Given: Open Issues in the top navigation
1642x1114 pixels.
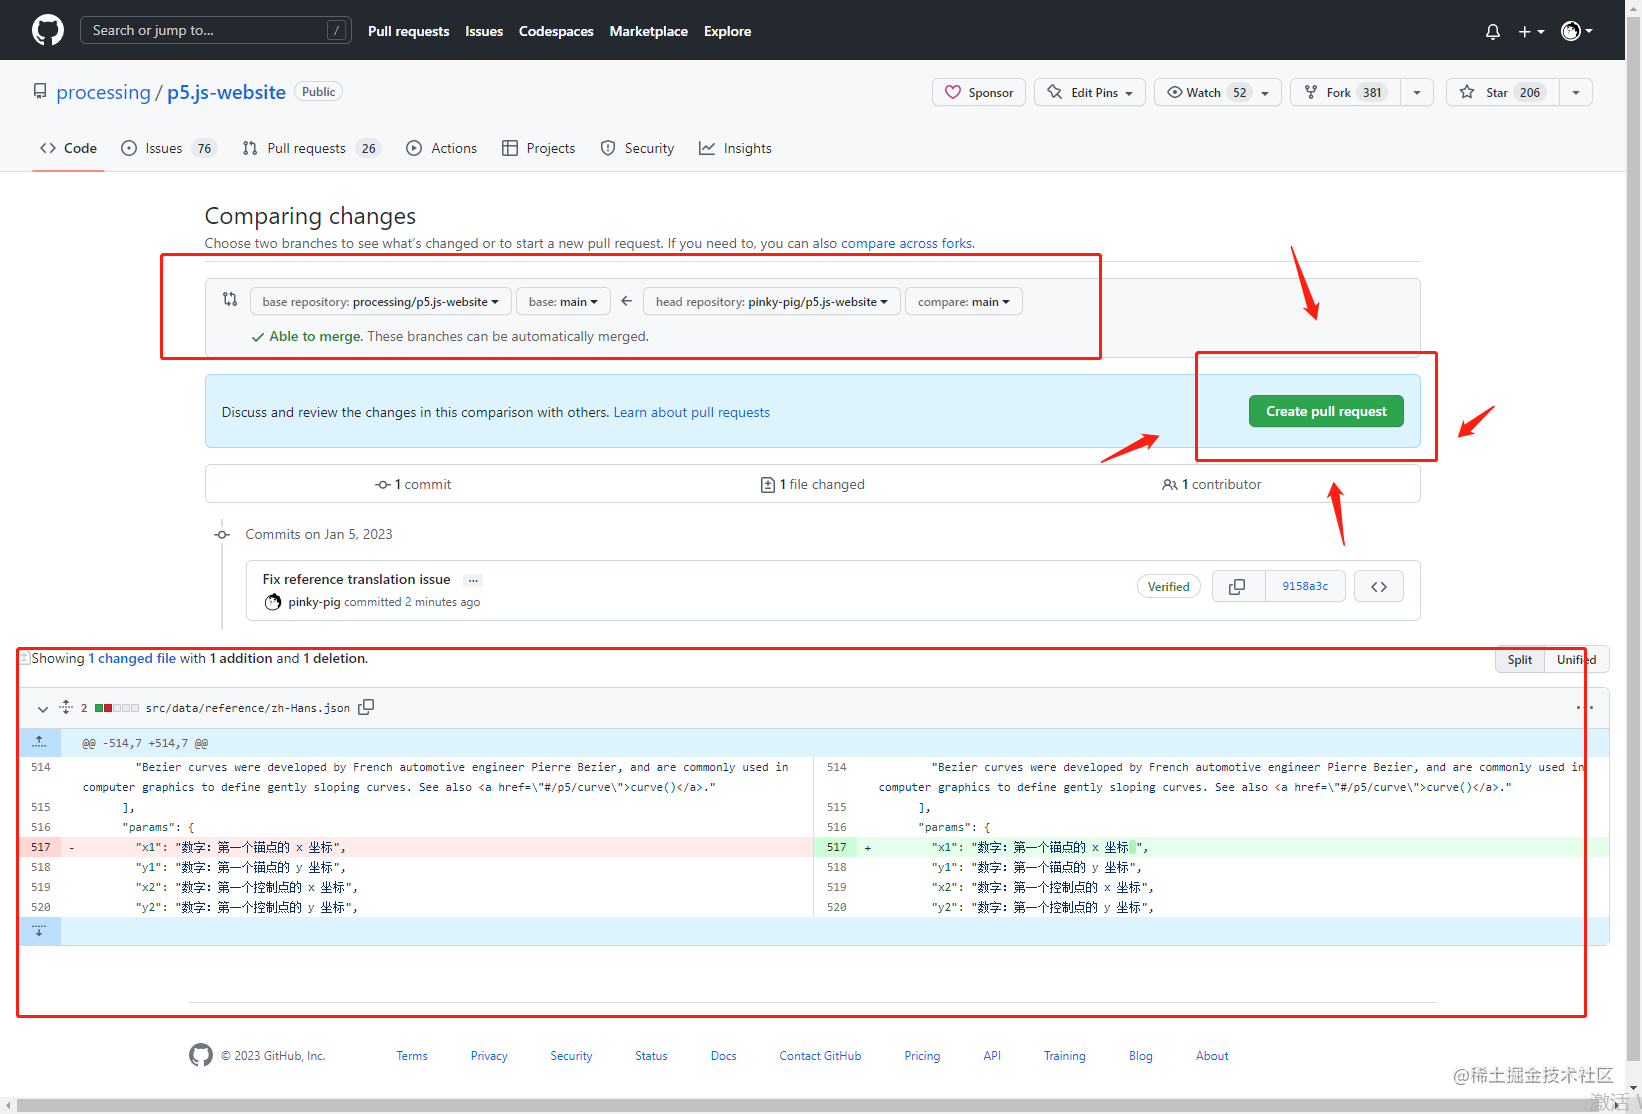Looking at the screenshot, I should [484, 31].
